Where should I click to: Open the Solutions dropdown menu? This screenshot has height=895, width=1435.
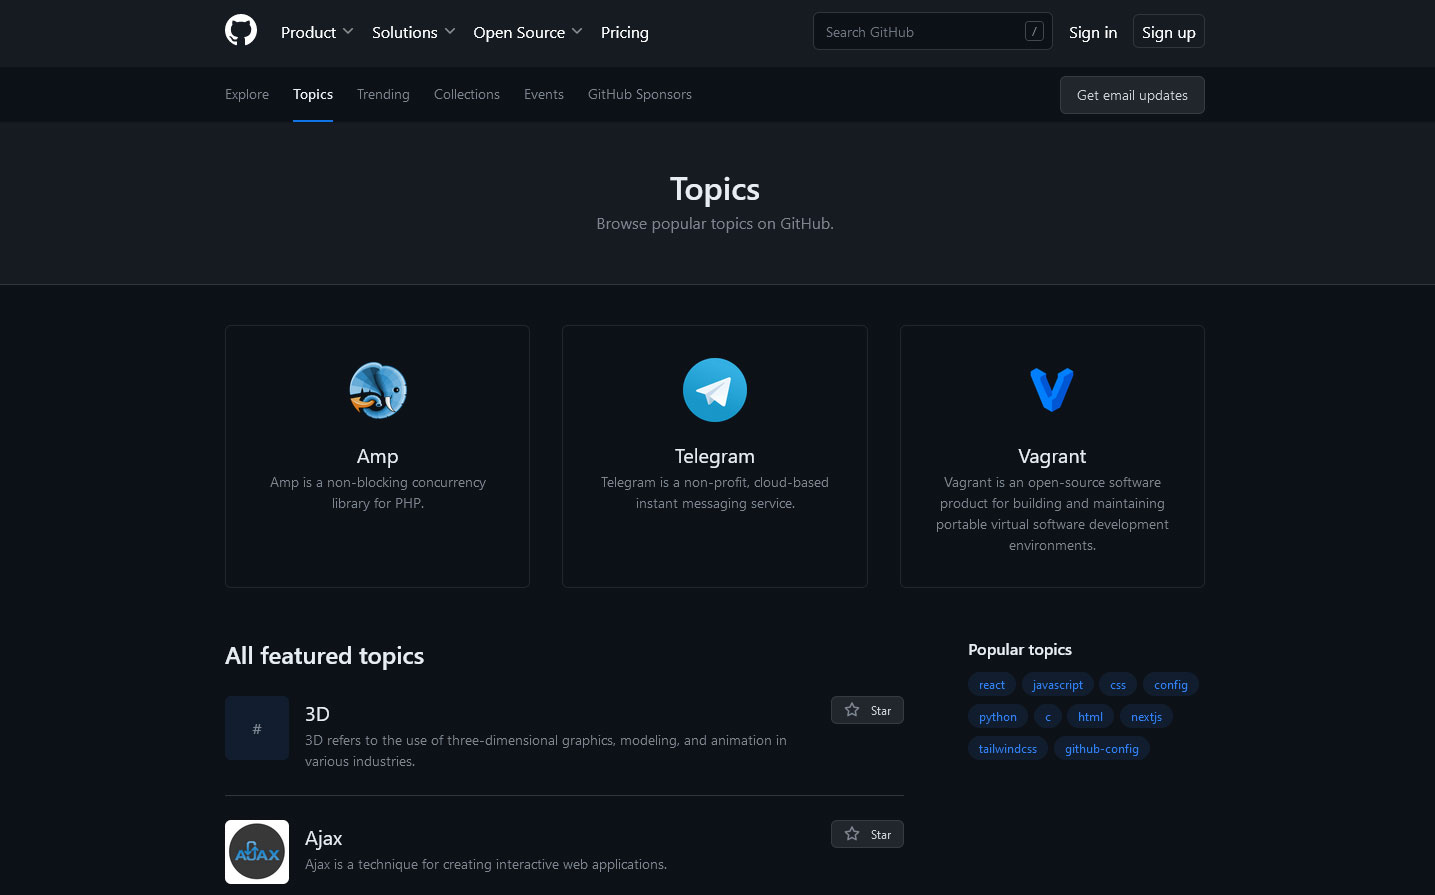coord(413,32)
